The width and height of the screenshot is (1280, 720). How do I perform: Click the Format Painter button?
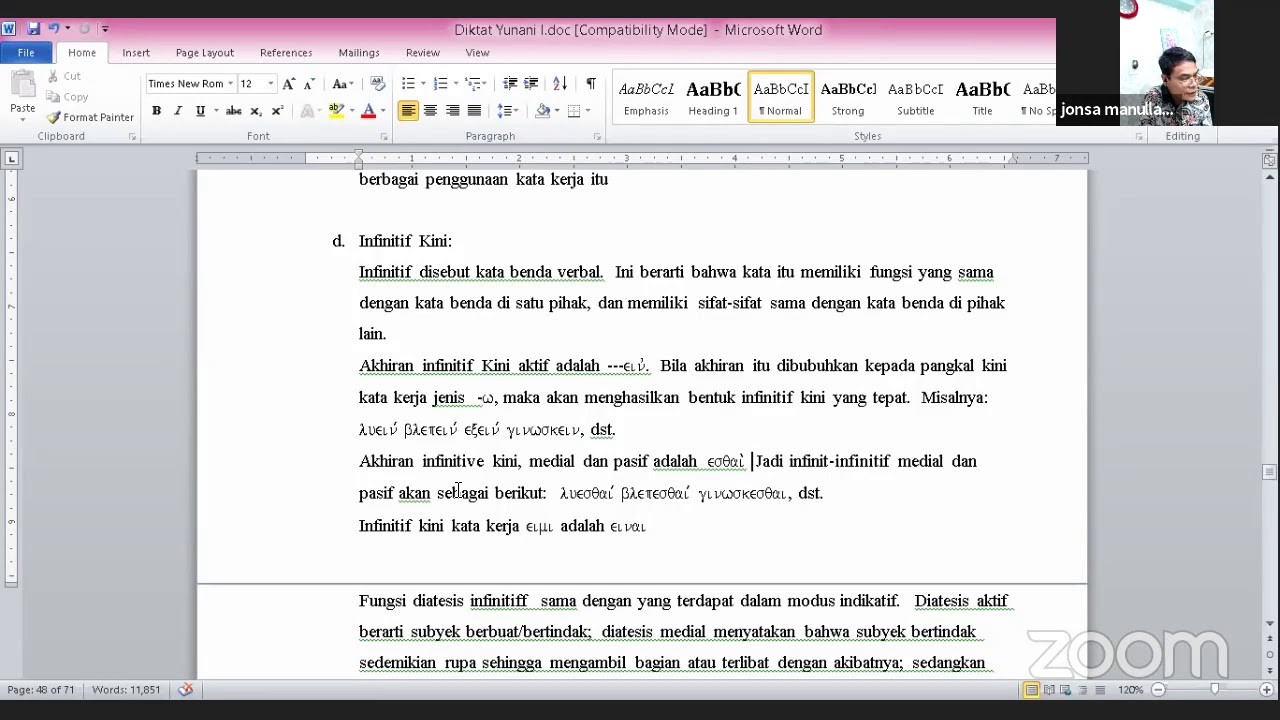pos(90,117)
